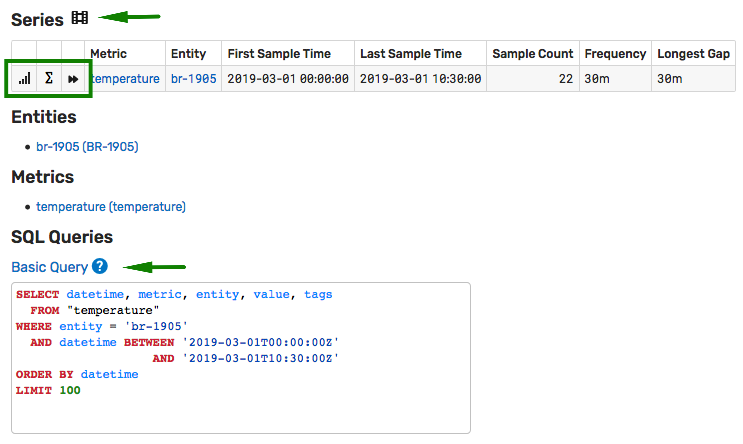Viewport: 743px width, 444px height.
Task: Click the Longest Gap column header
Action: coord(693,54)
